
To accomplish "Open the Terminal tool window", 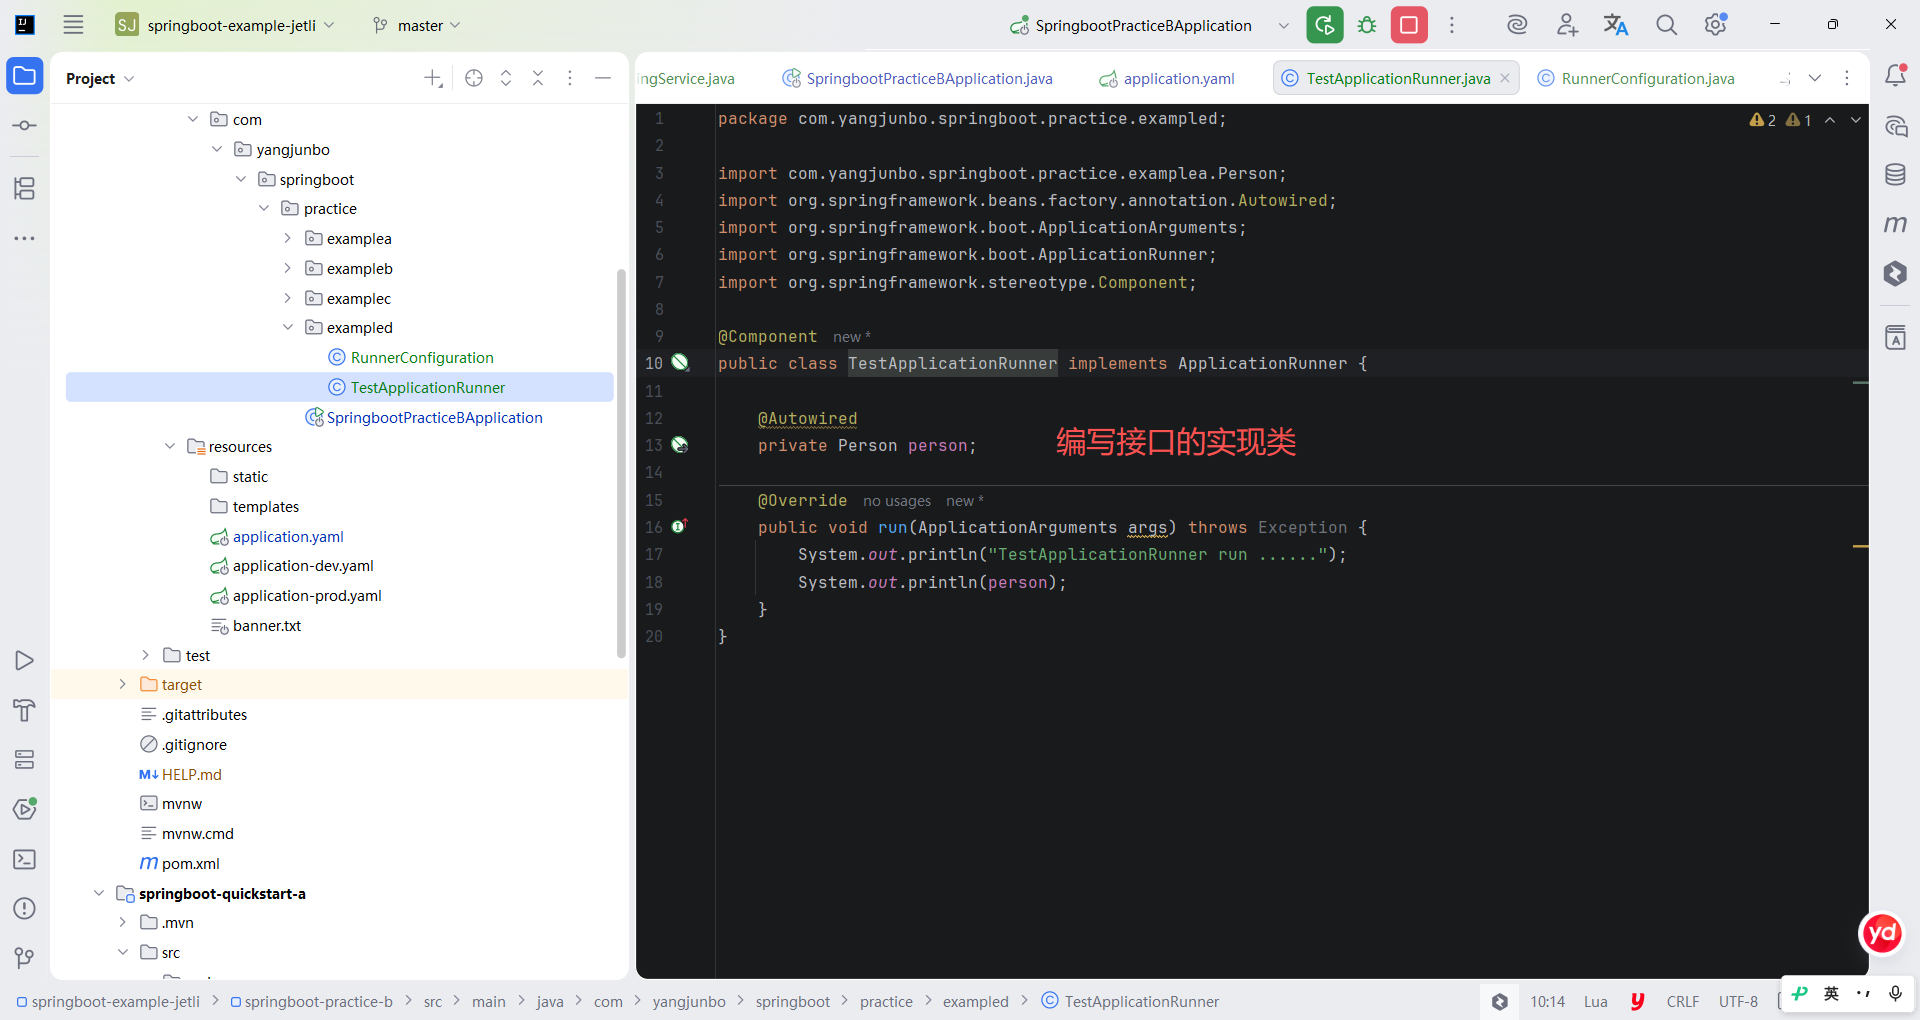I will point(25,859).
